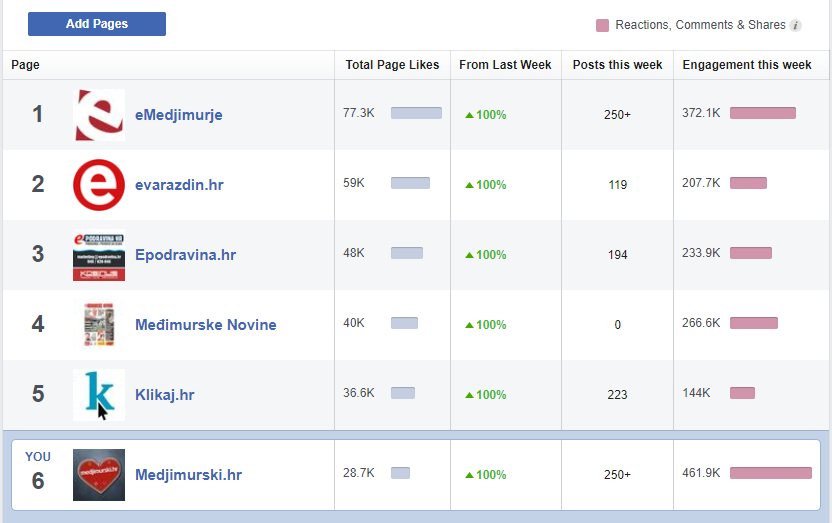
Task: Click the 194 posts value
Action: tap(617, 255)
